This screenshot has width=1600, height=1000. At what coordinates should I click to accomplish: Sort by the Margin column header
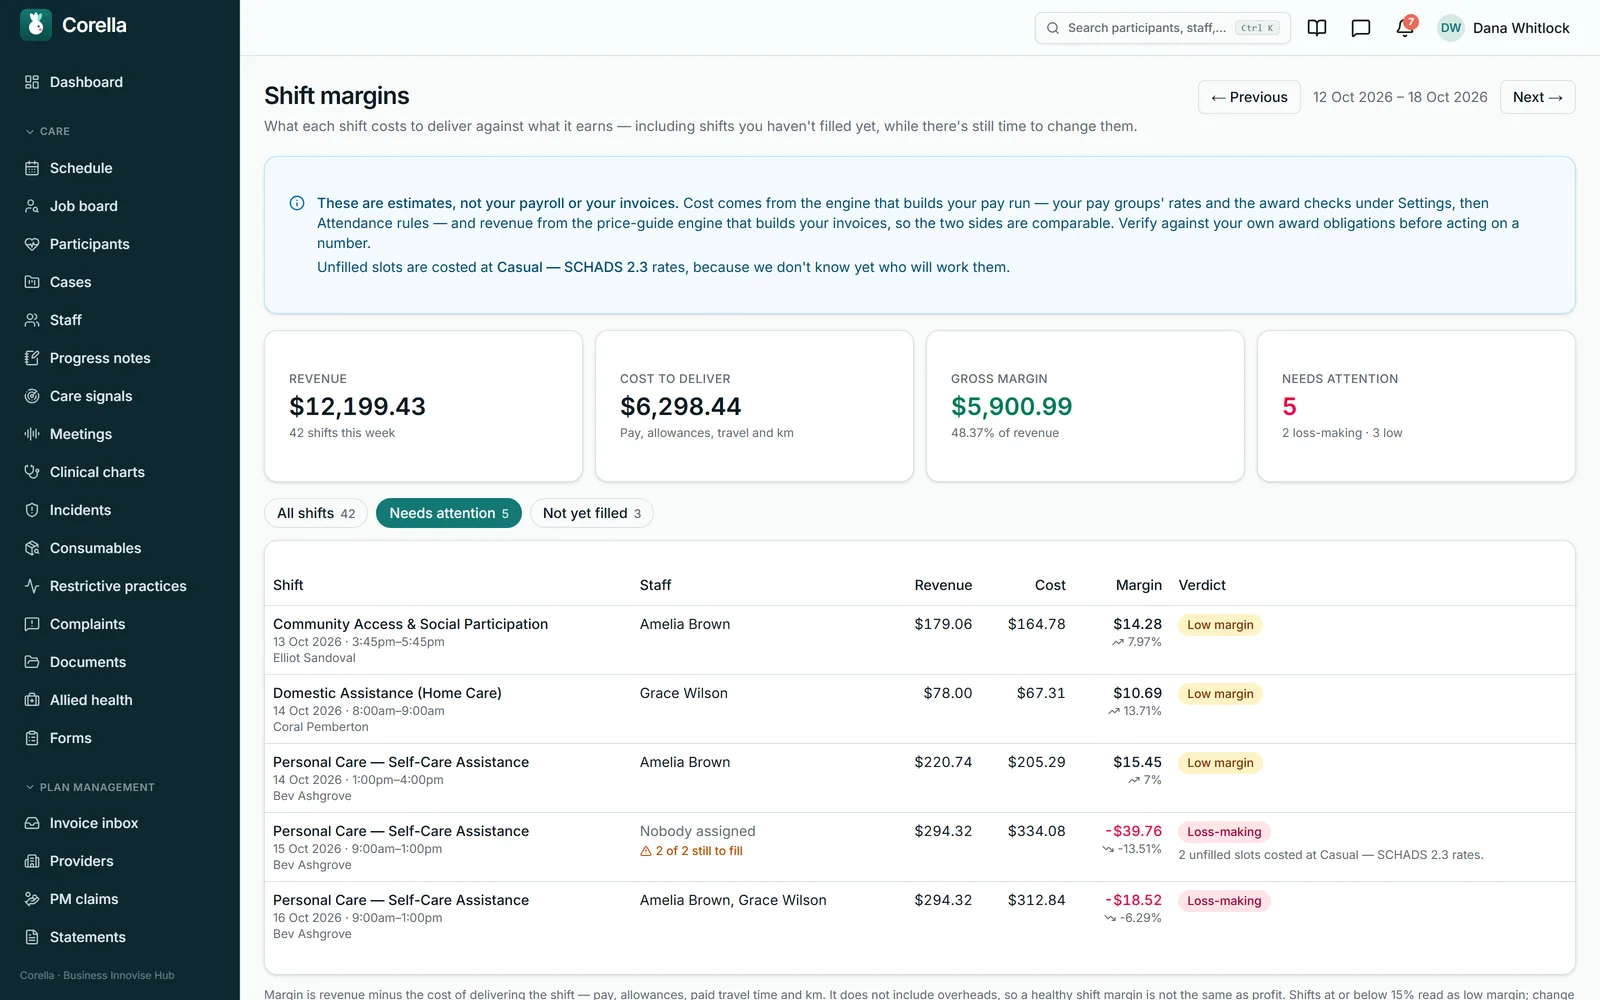point(1139,585)
